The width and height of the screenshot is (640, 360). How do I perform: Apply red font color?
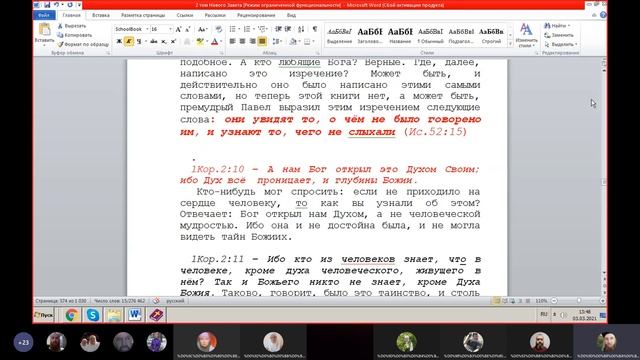click(x=214, y=41)
